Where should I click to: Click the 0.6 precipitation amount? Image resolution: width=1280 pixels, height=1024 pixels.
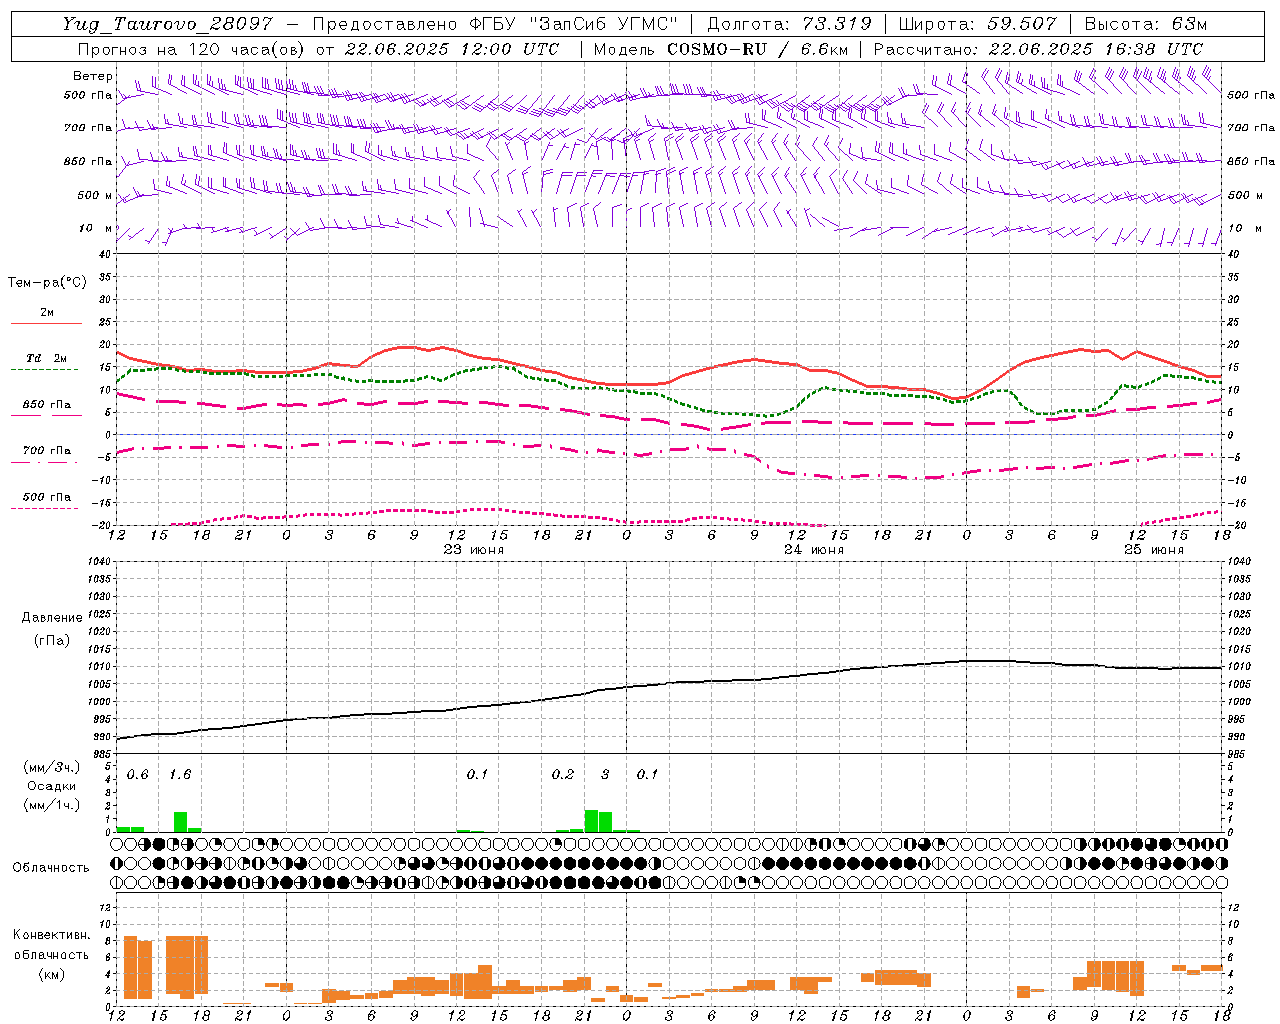[x=137, y=775]
